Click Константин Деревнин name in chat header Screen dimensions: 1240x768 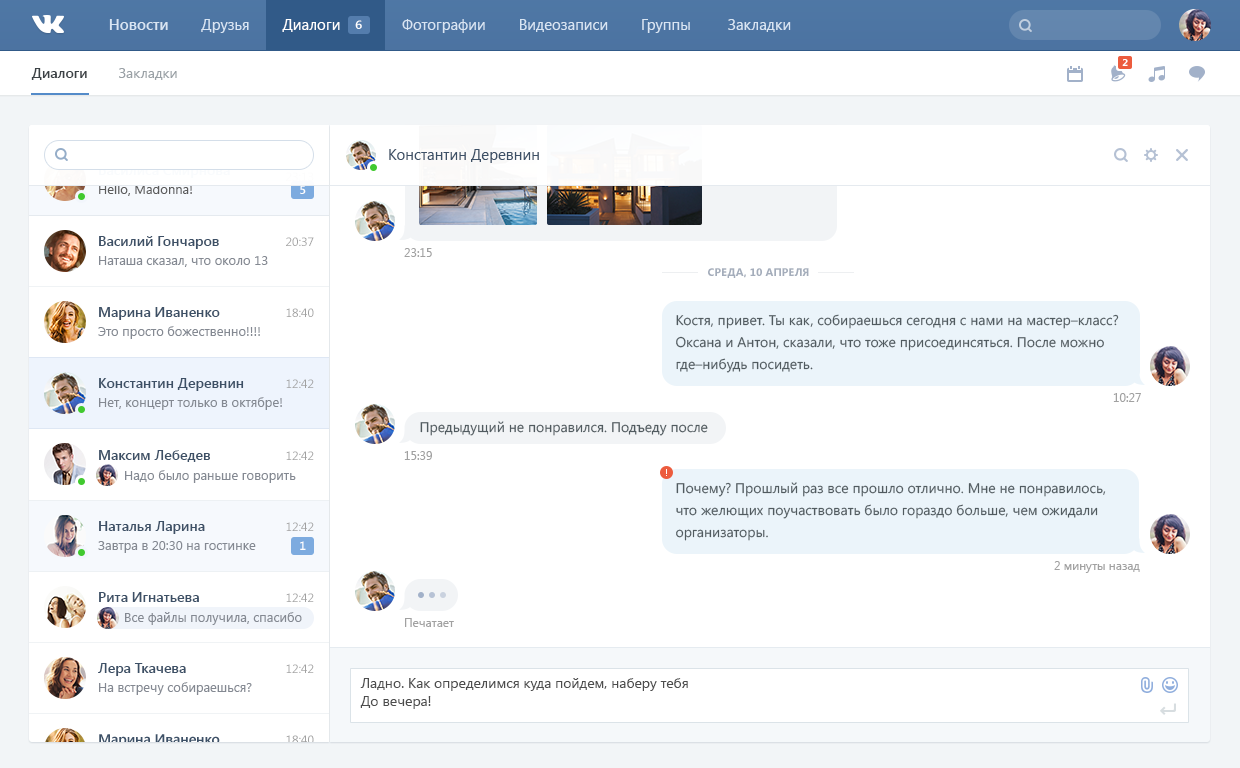[464, 155]
